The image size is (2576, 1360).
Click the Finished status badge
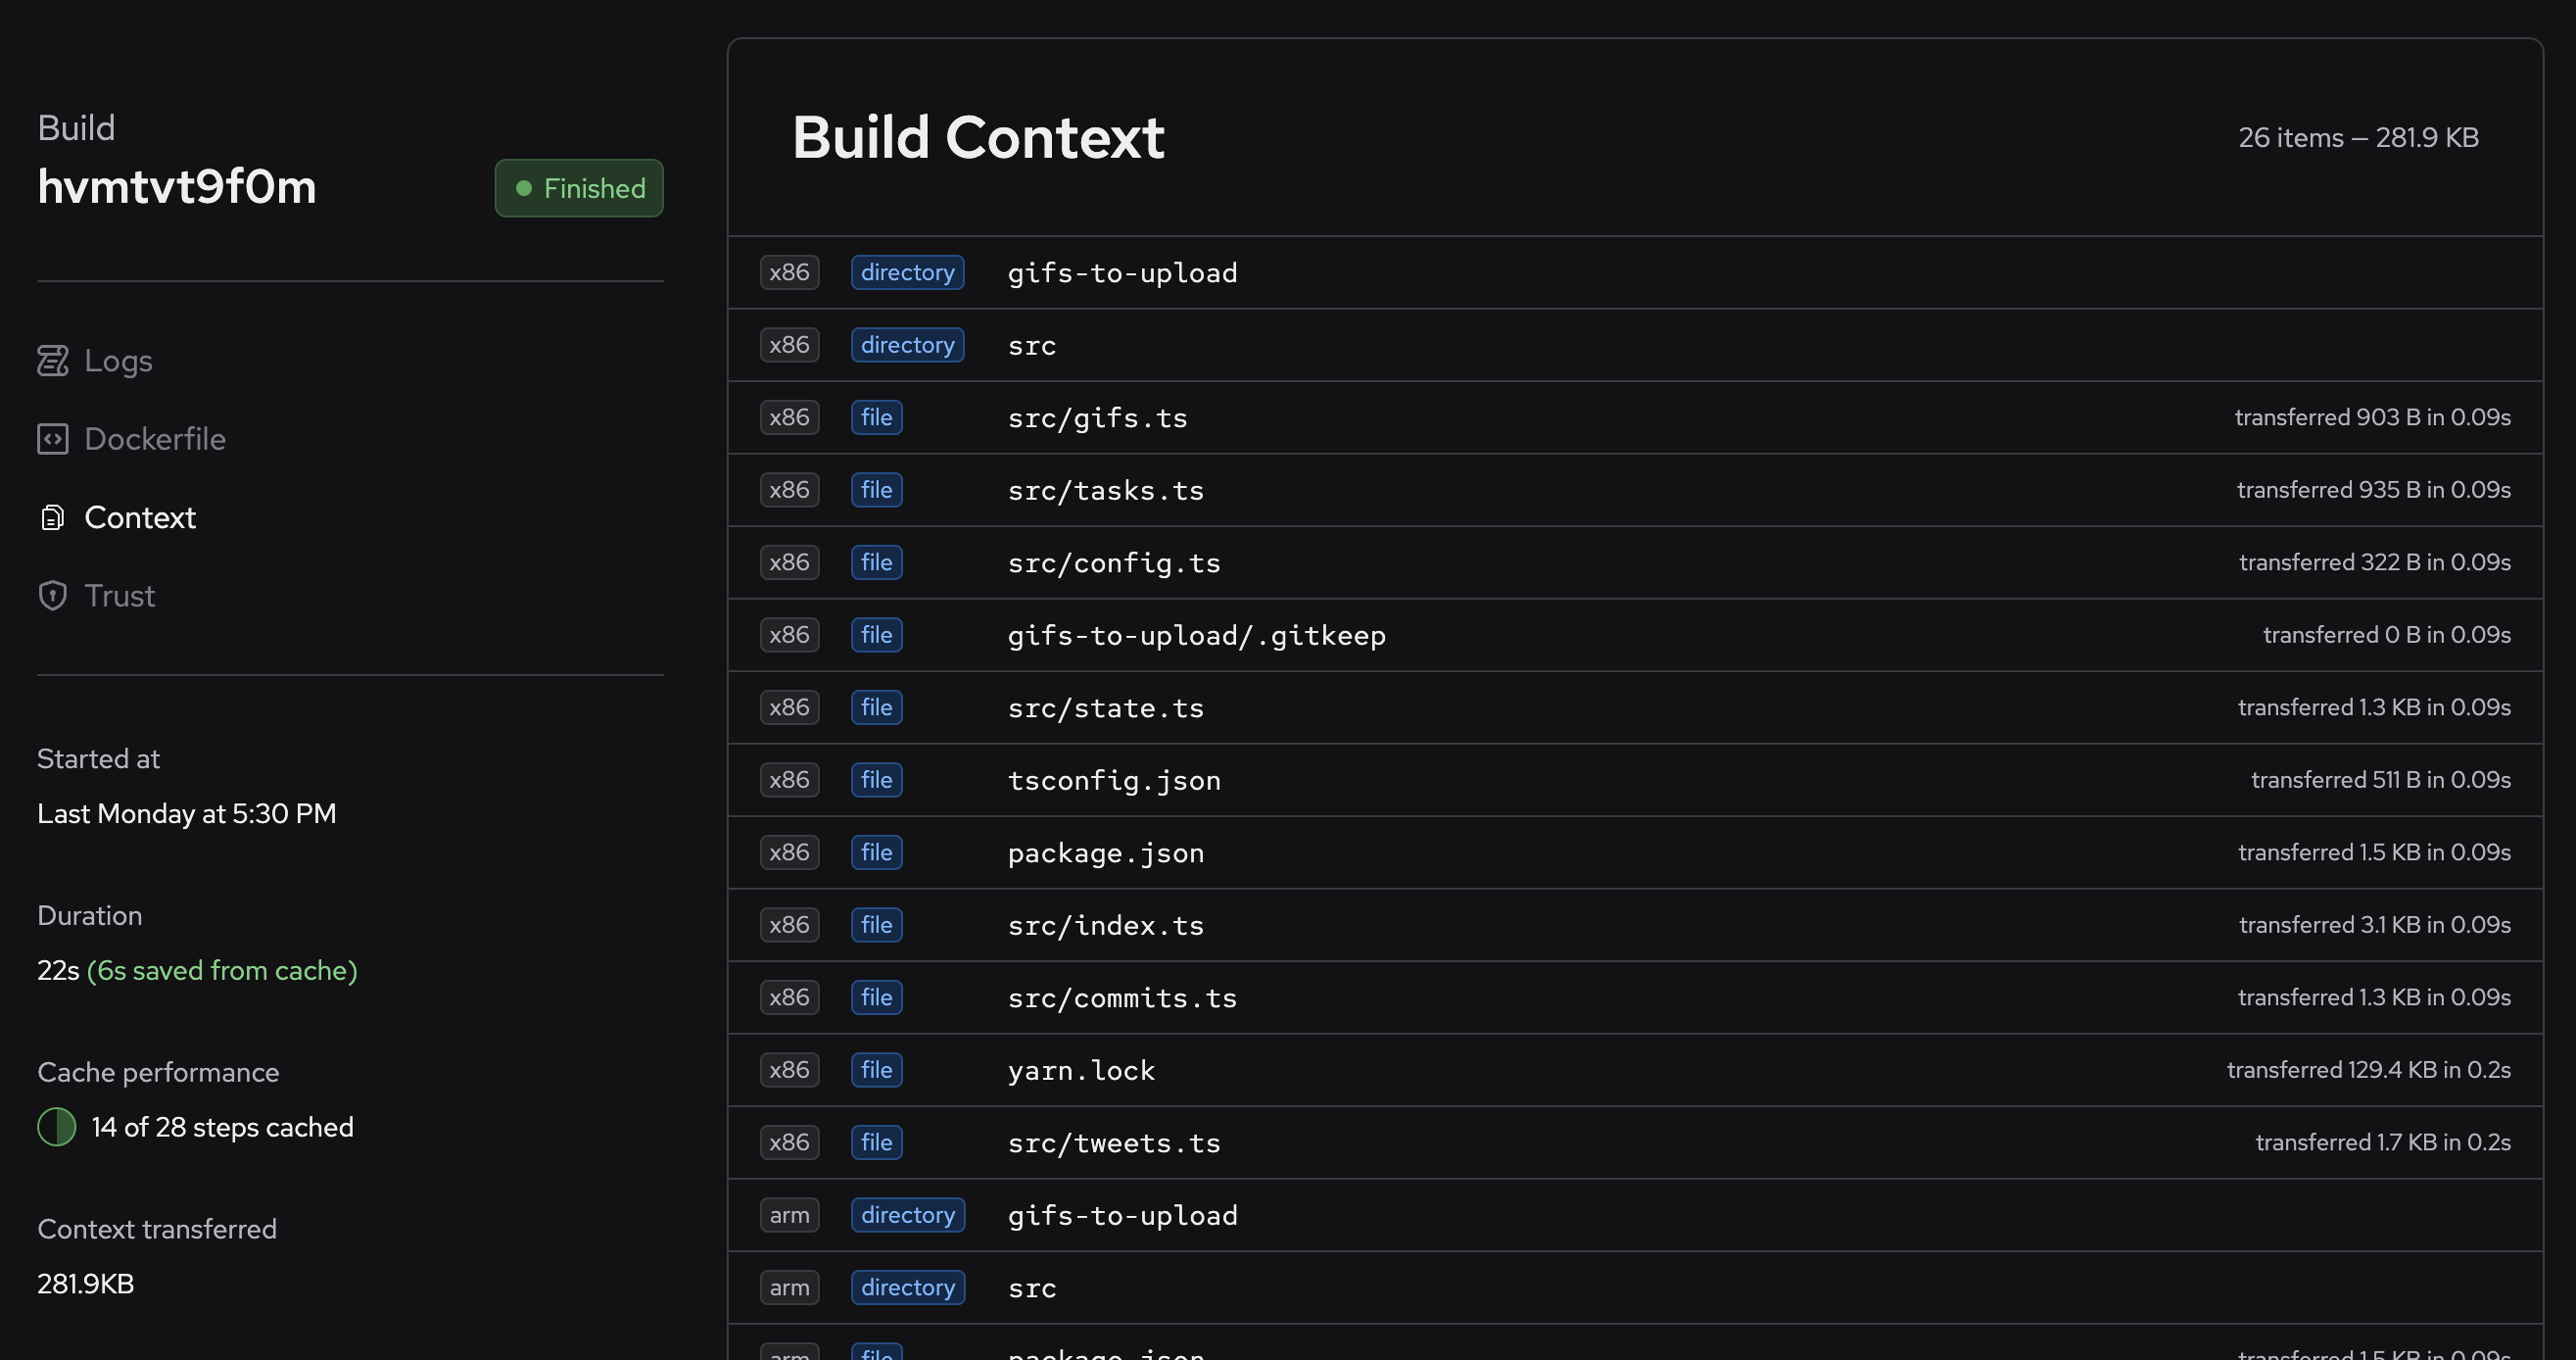(579, 188)
